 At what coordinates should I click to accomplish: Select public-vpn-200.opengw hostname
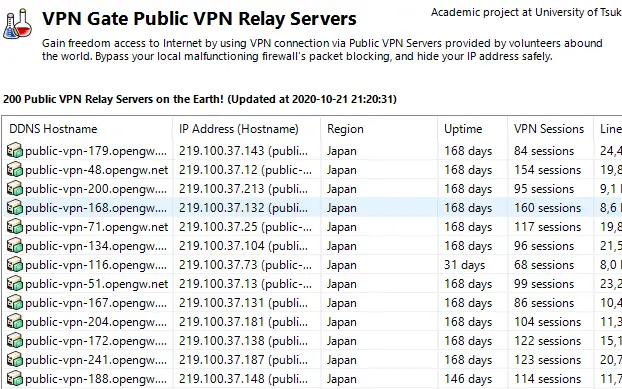click(x=96, y=189)
